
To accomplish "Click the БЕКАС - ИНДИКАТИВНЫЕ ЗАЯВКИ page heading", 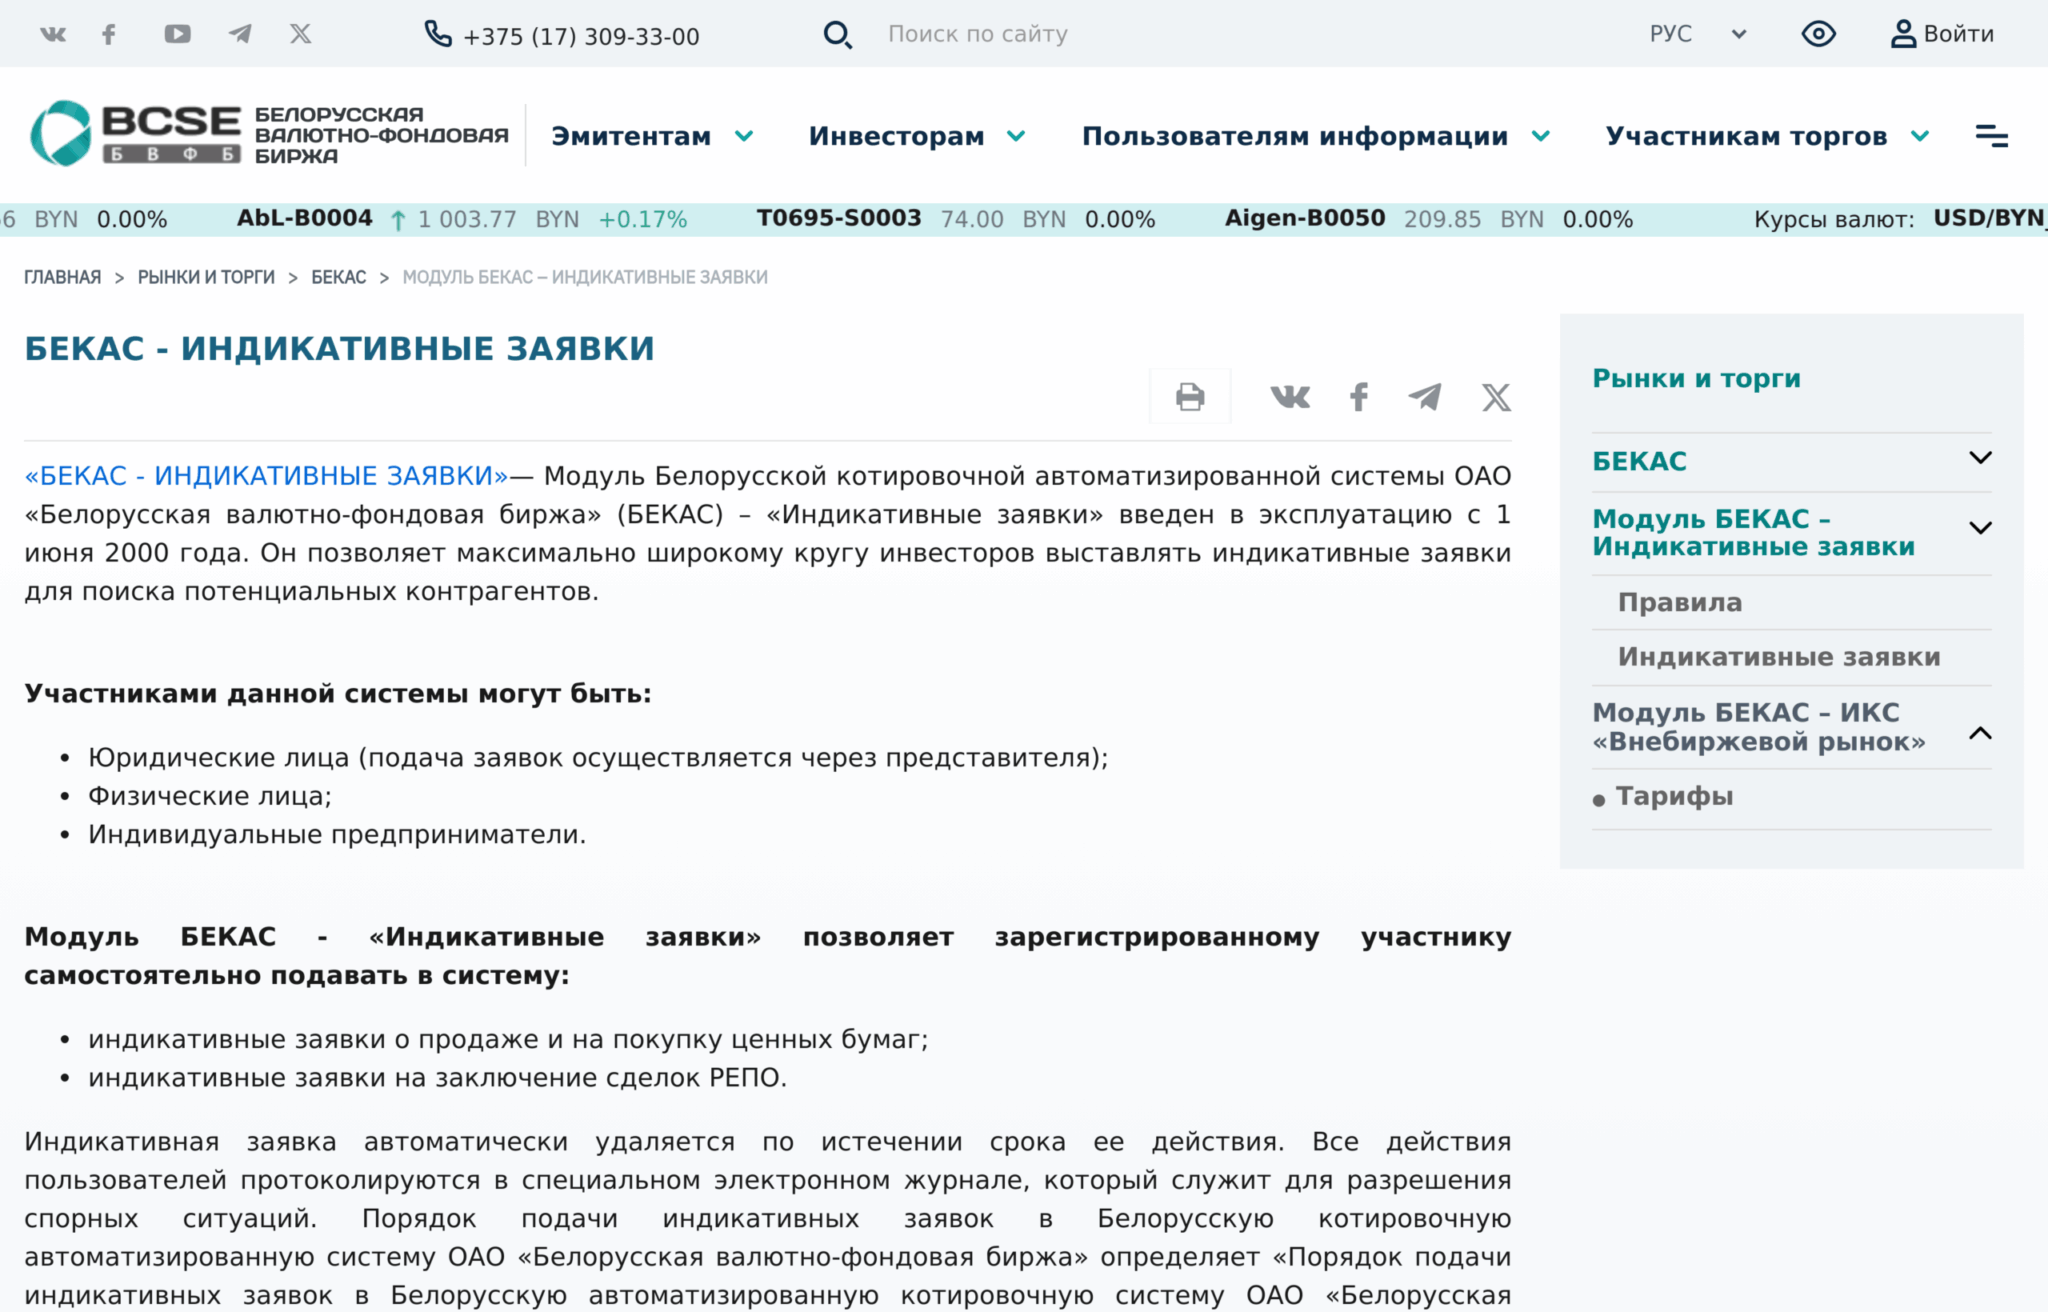I will pos(339,348).
